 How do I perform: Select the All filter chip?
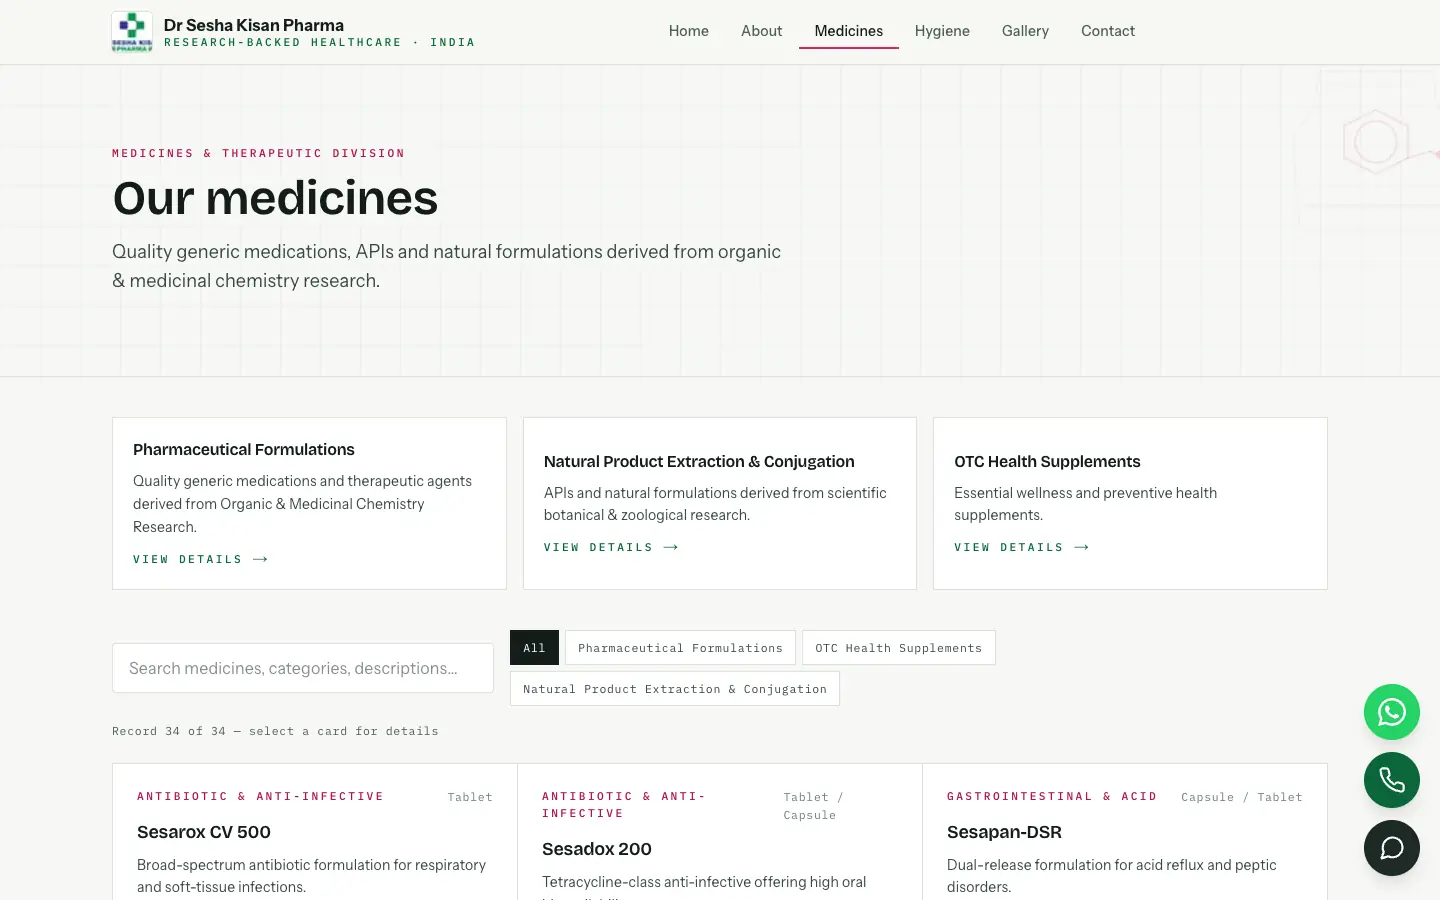coord(534,648)
